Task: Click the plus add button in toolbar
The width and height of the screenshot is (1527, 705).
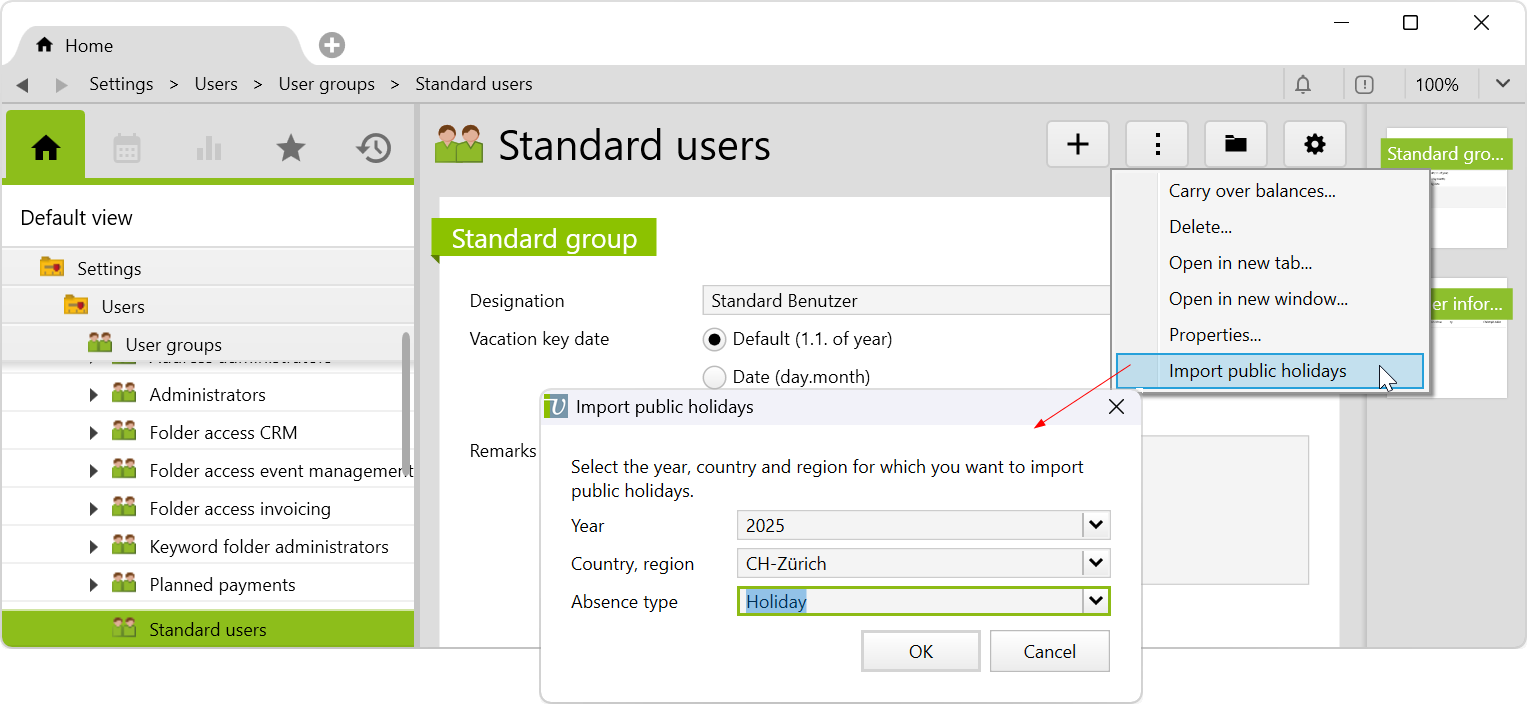Action: (x=1077, y=145)
